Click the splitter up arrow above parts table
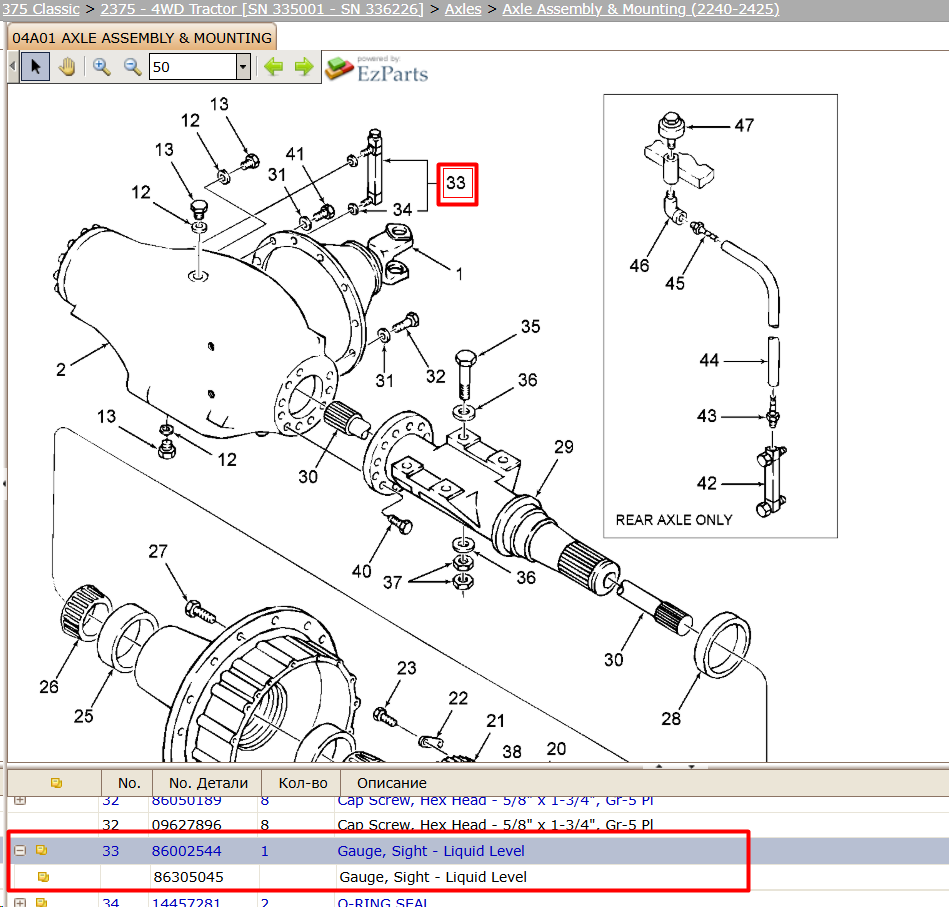This screenshot has width=949, height=907. (x=660, y=766)
